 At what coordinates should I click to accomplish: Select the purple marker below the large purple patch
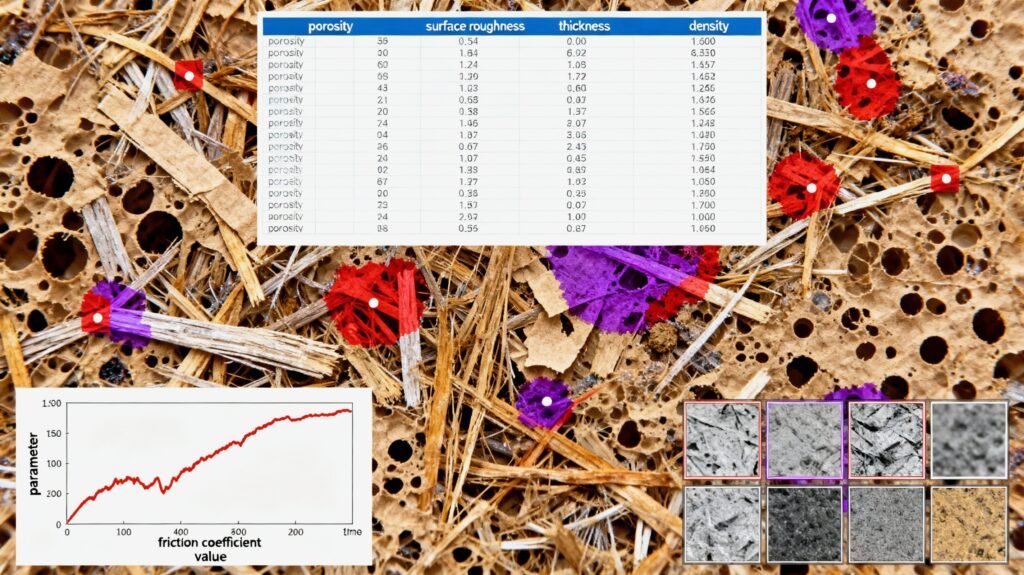[546, 401]
